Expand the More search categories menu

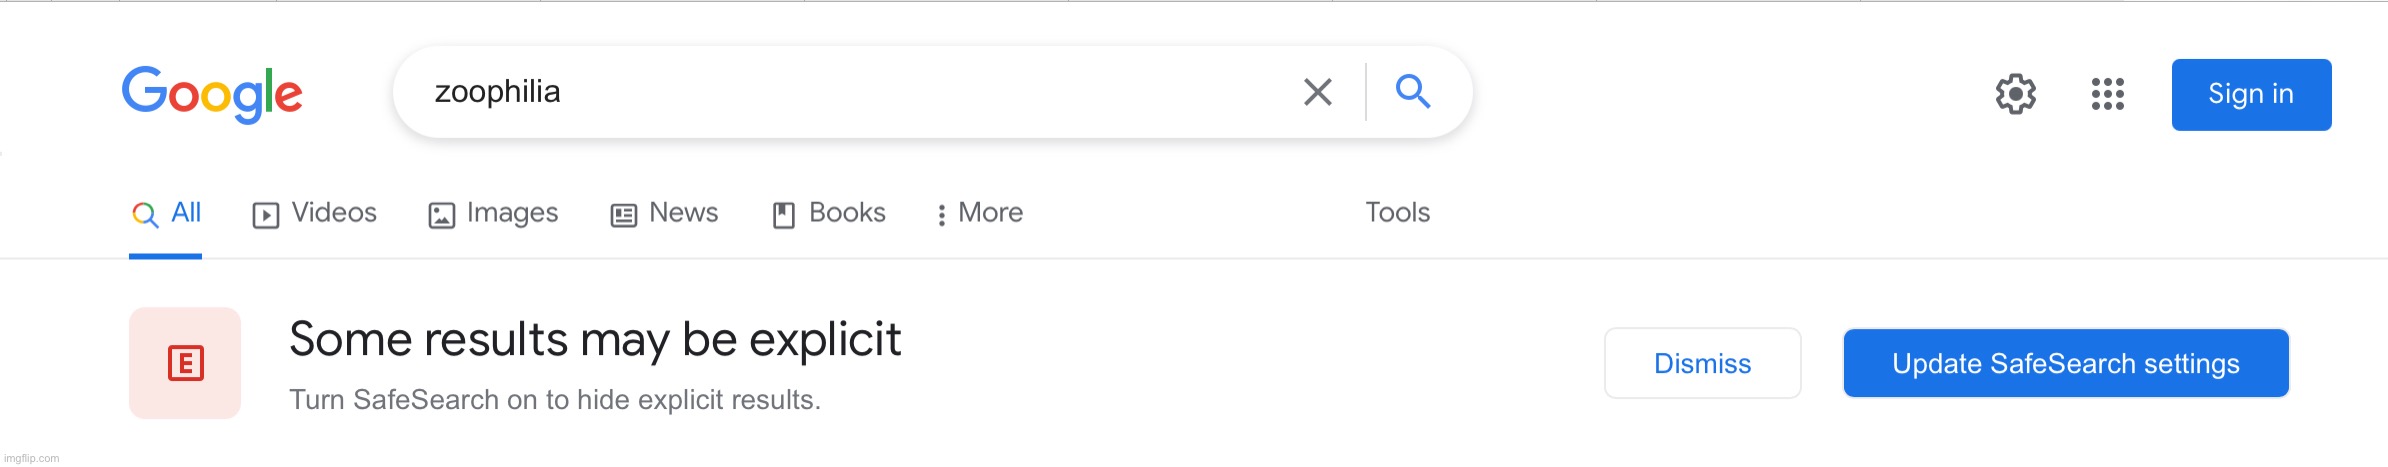[x=979, y=213]
